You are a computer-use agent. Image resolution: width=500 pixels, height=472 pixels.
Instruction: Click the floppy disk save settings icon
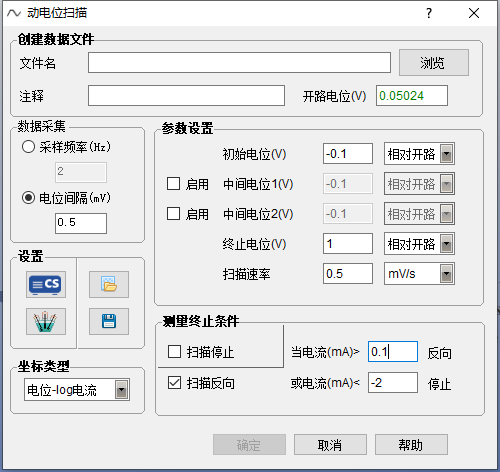click(x=109, y=321)
